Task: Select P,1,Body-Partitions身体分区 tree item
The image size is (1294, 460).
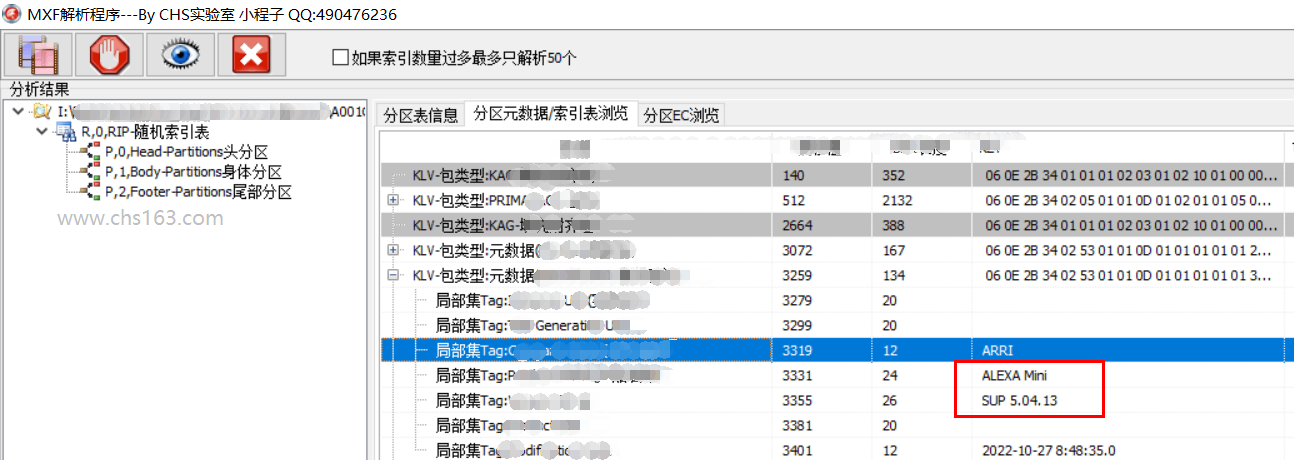Action: (x=193, y=172)
